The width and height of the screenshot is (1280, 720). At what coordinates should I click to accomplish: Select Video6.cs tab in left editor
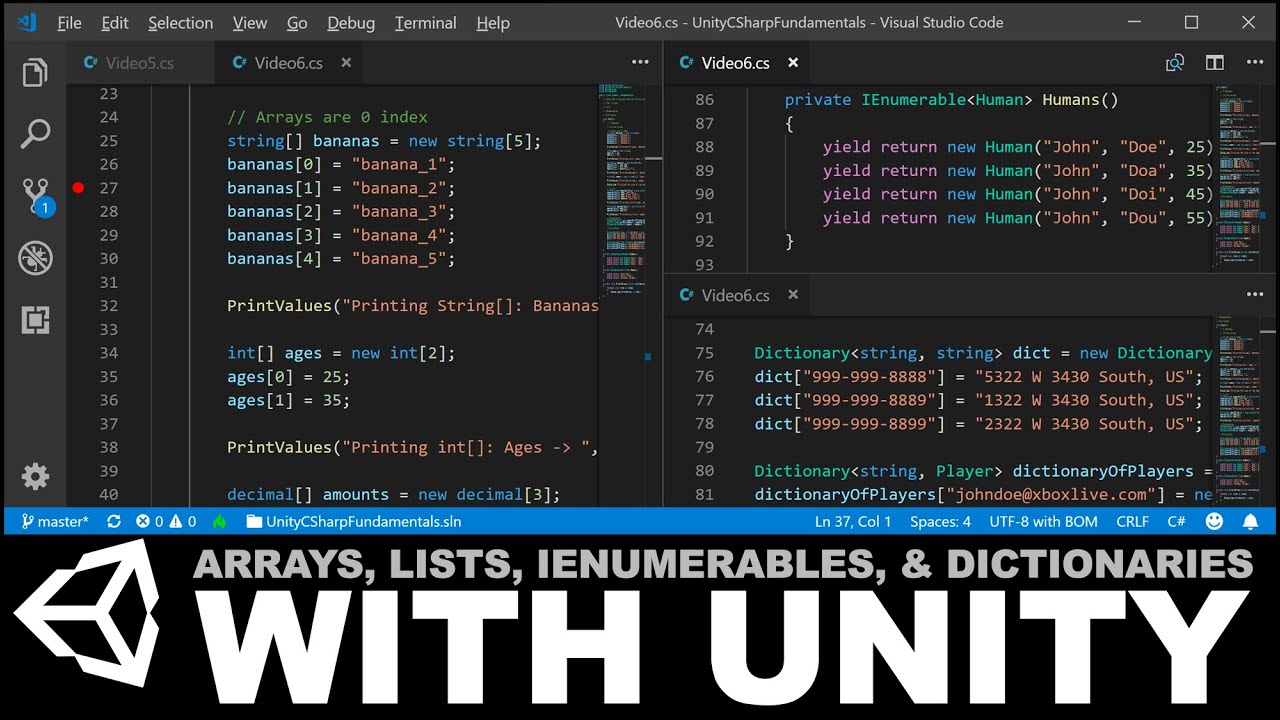coord(288,63)
